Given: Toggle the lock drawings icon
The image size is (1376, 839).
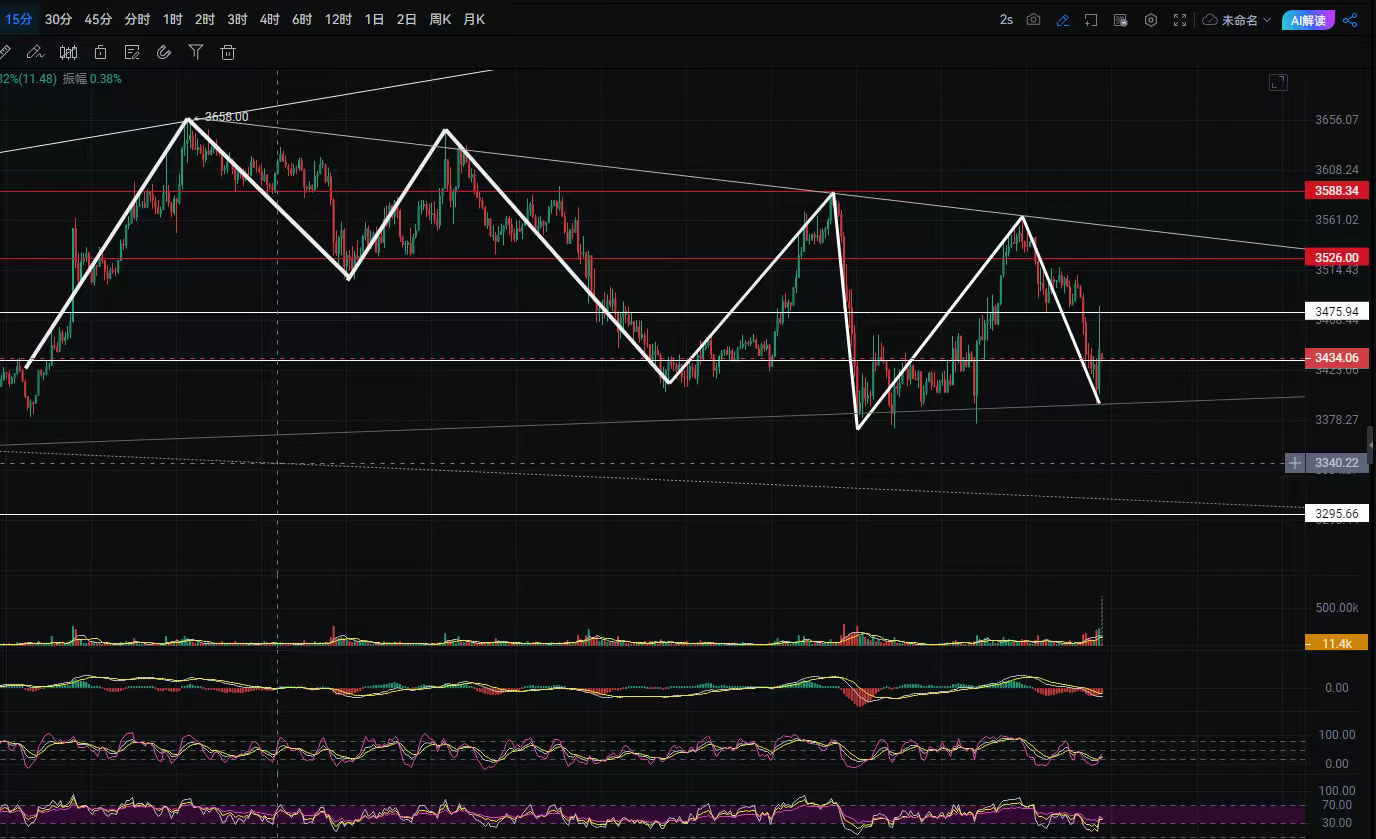Looking at the screenshot, I should click(x=100, y=53).
